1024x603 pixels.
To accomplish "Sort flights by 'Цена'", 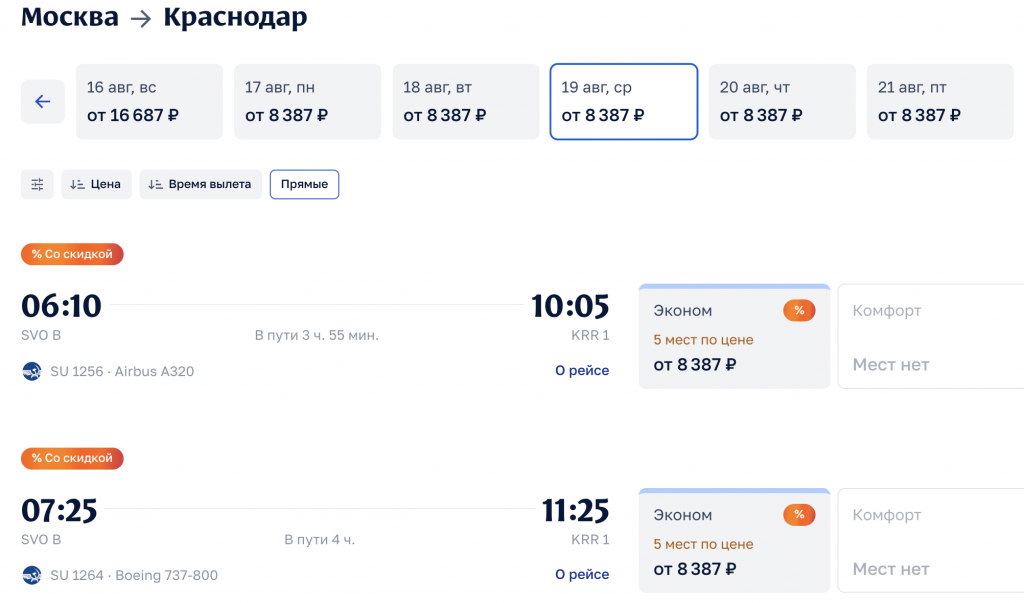I will [x=96, y=185].
